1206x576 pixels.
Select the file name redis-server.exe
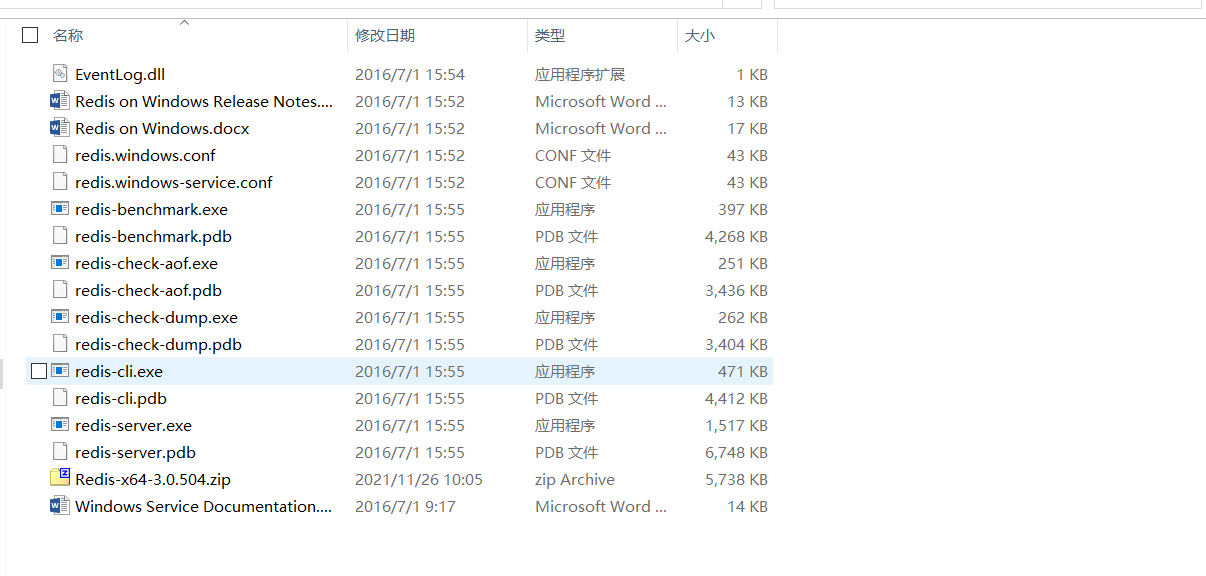pos(133,425)
